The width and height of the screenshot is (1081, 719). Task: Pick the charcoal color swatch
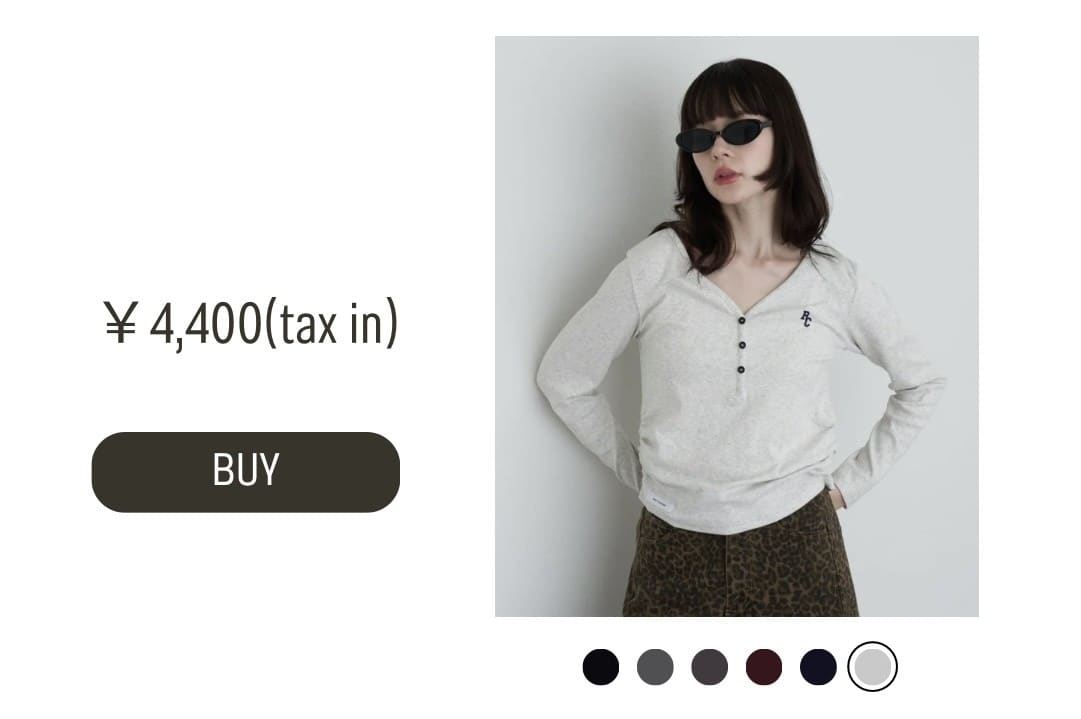709,667
